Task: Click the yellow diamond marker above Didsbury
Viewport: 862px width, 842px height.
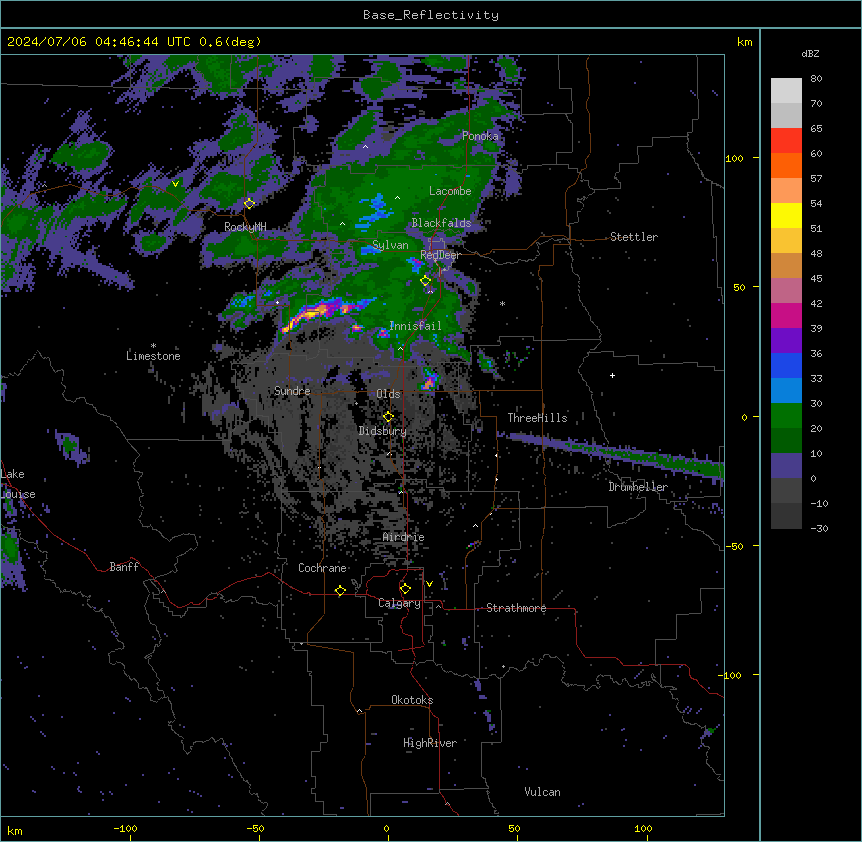Action: (x=388, y=416)
